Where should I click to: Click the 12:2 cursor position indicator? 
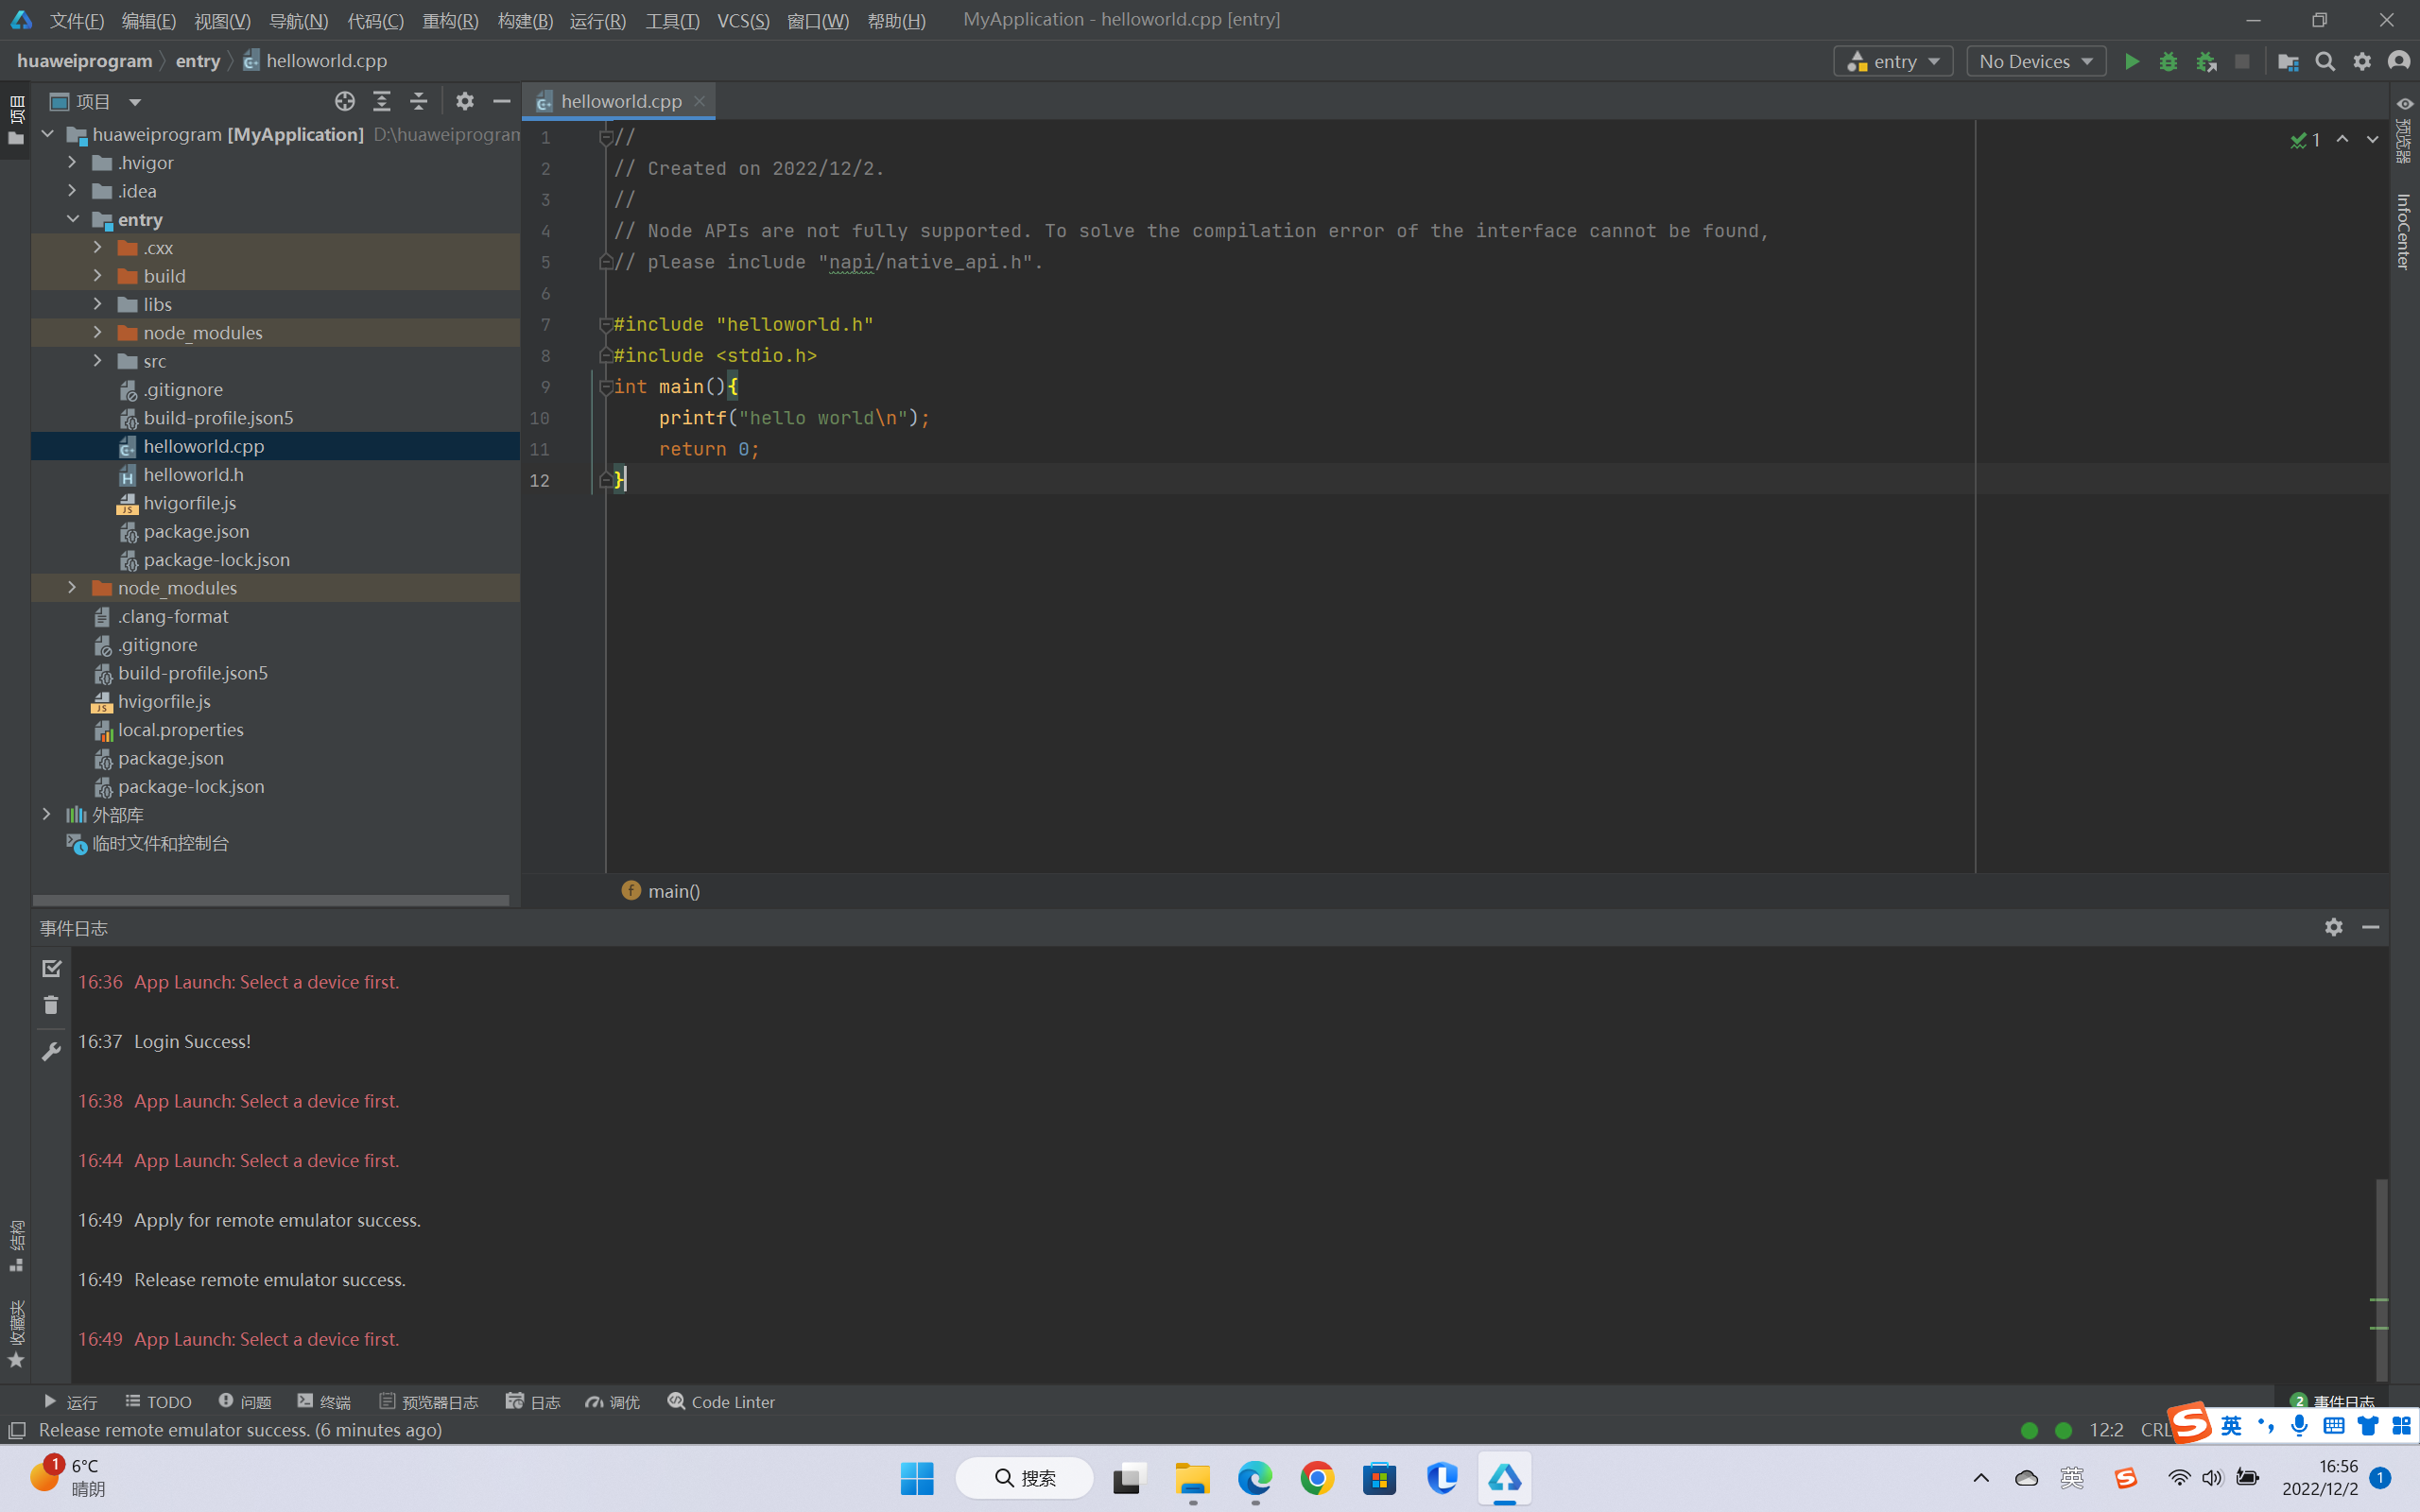[2106, 1430]
